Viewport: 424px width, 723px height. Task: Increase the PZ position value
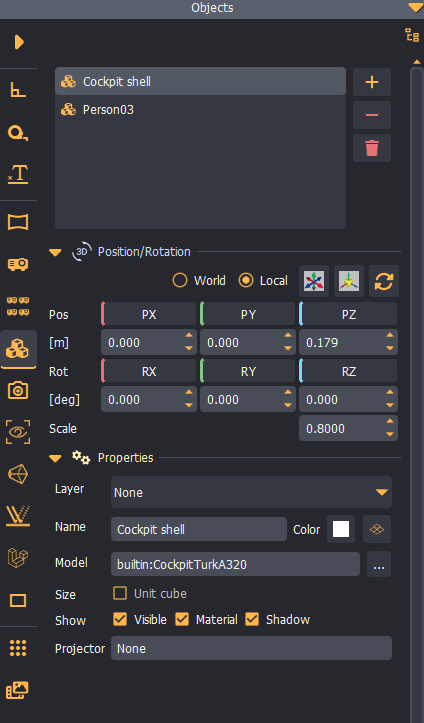tap(390, 336)
